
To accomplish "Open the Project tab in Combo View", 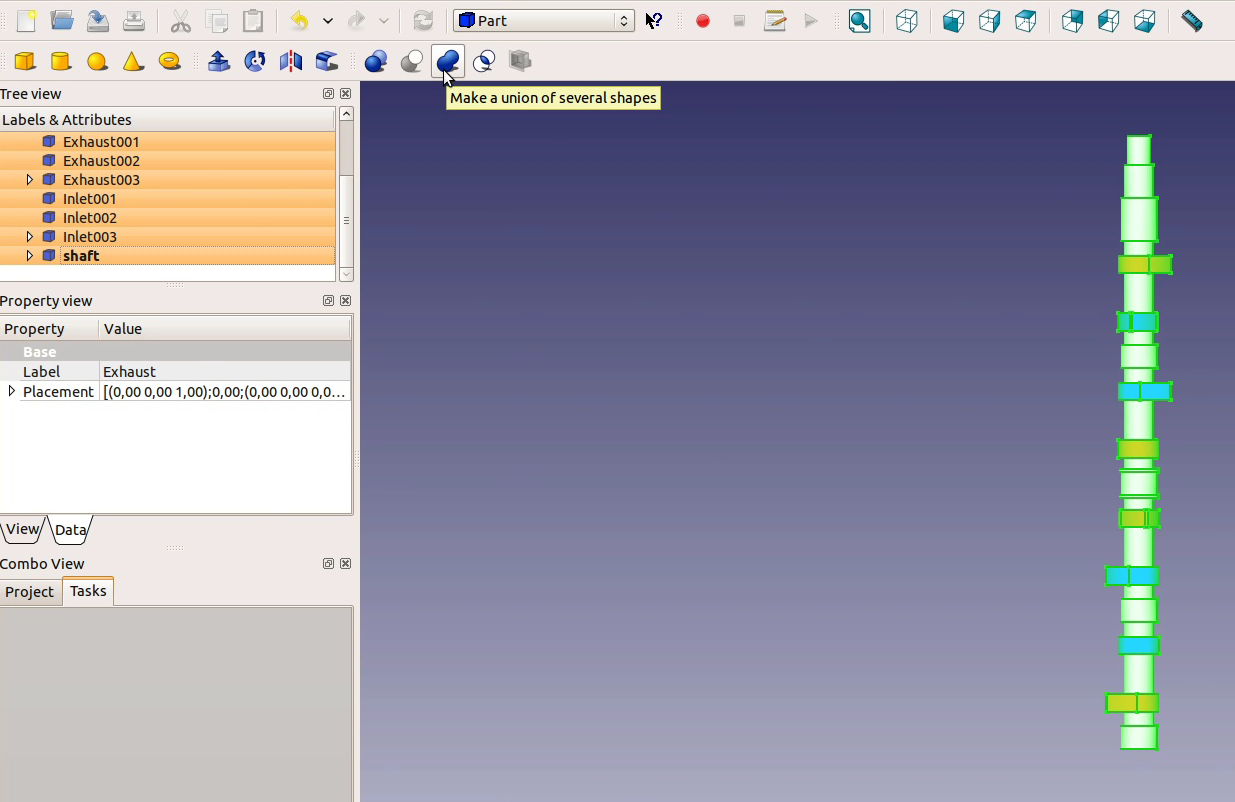I will (x=30, y=591).
